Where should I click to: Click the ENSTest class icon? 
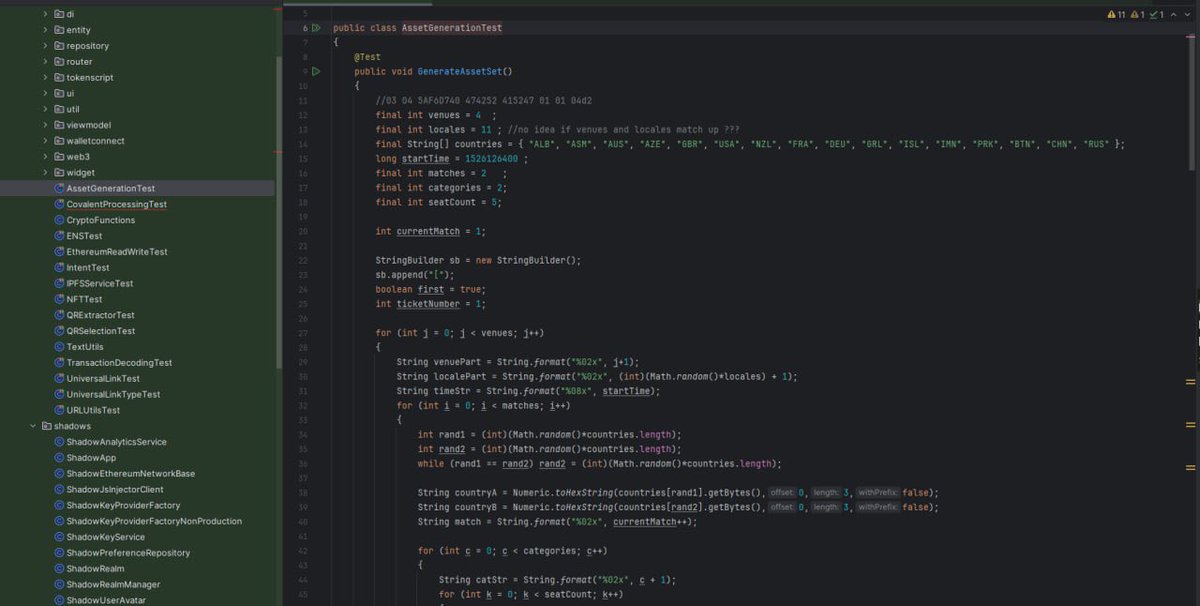coord(59,236)
